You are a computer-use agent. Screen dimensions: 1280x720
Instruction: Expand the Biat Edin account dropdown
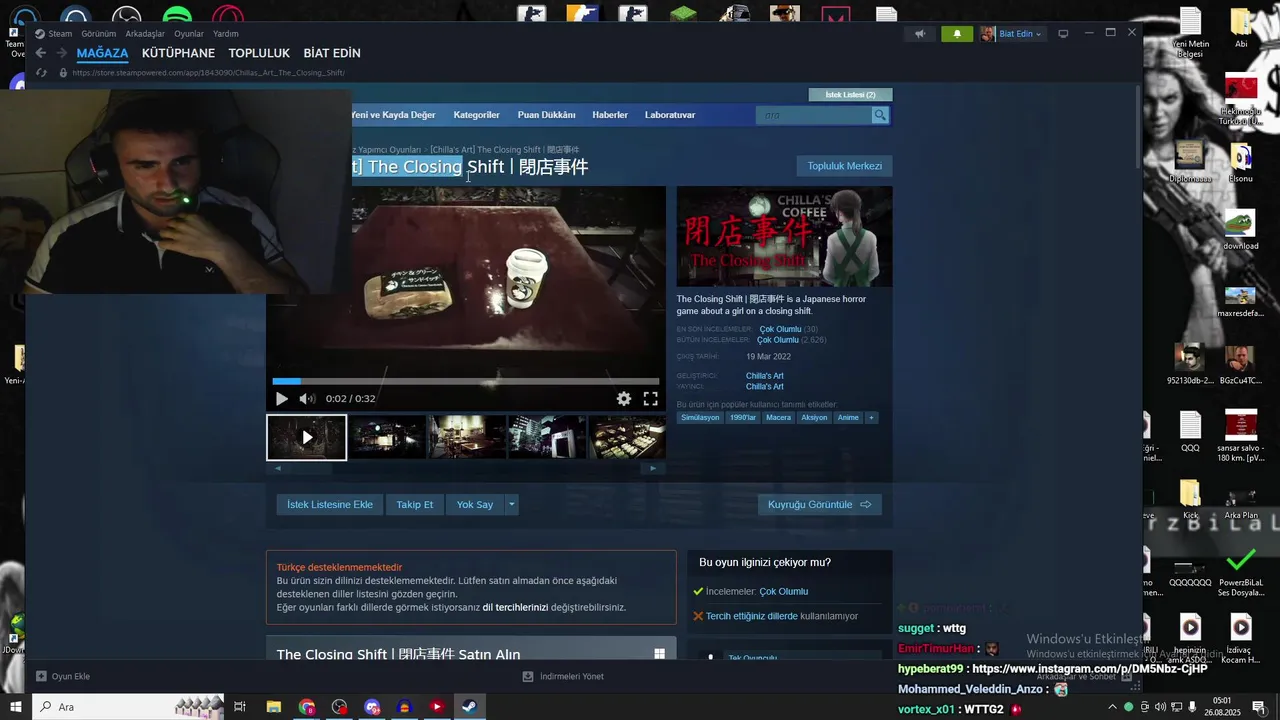[1012, 34]
